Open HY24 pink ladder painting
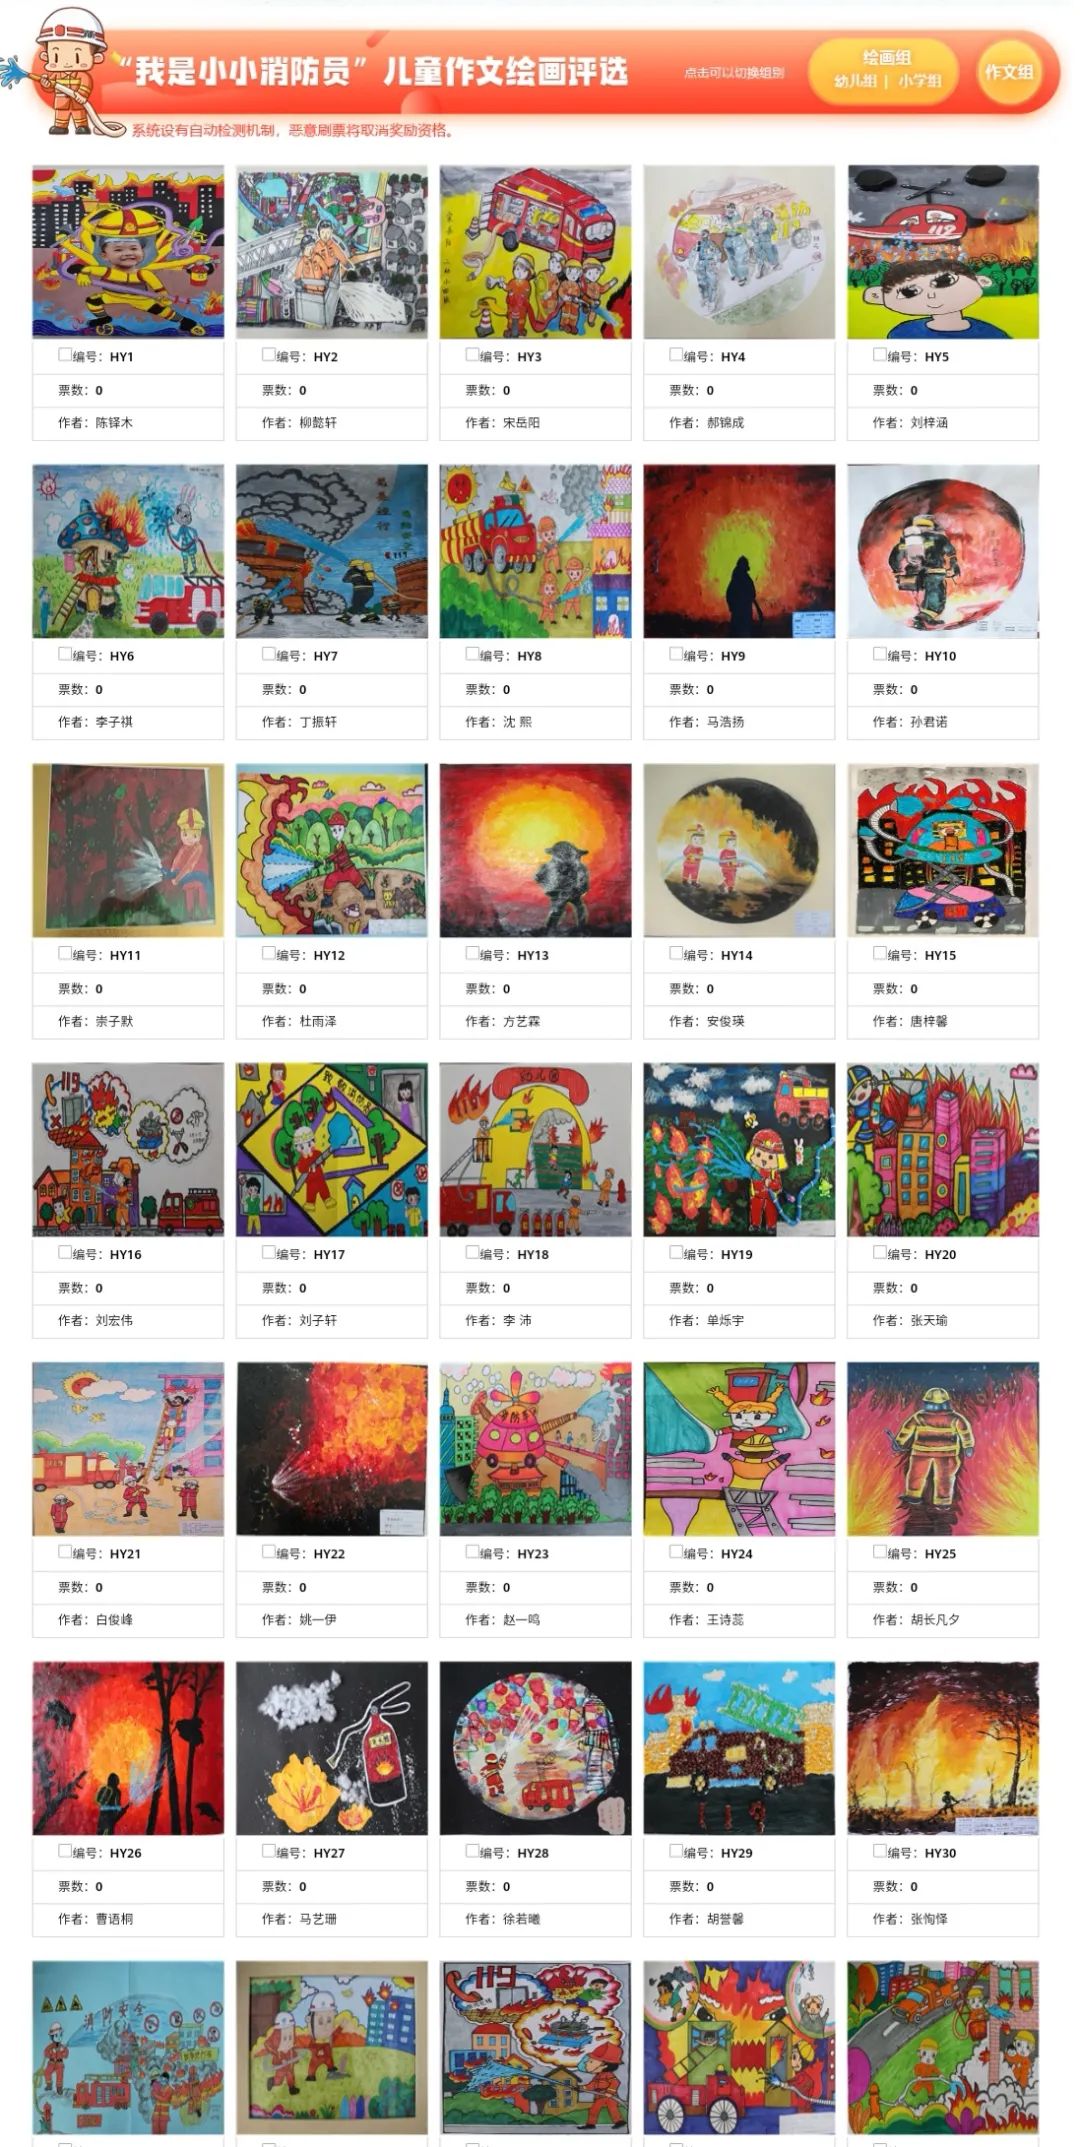Image resolution: width=1080 pixels, height=2147 pixels. pos(739,1449)
